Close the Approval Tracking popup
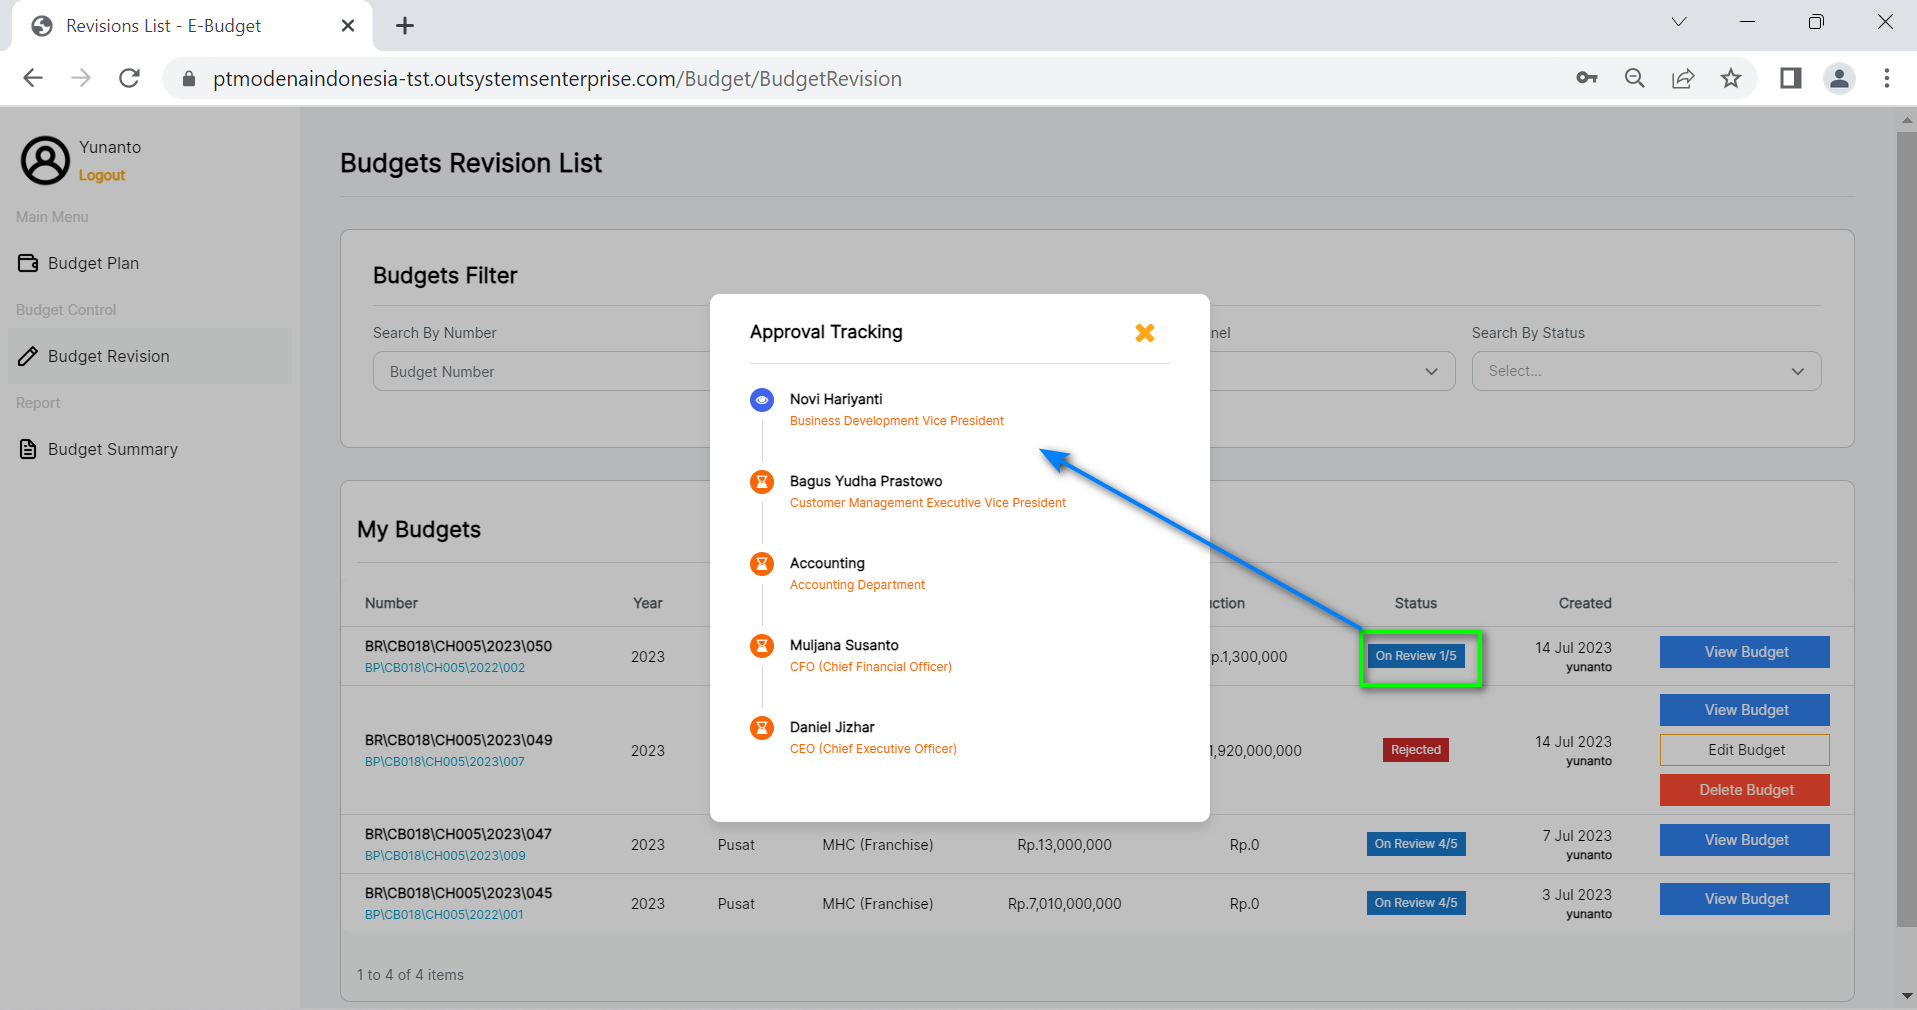 (x=1145, y=333)
